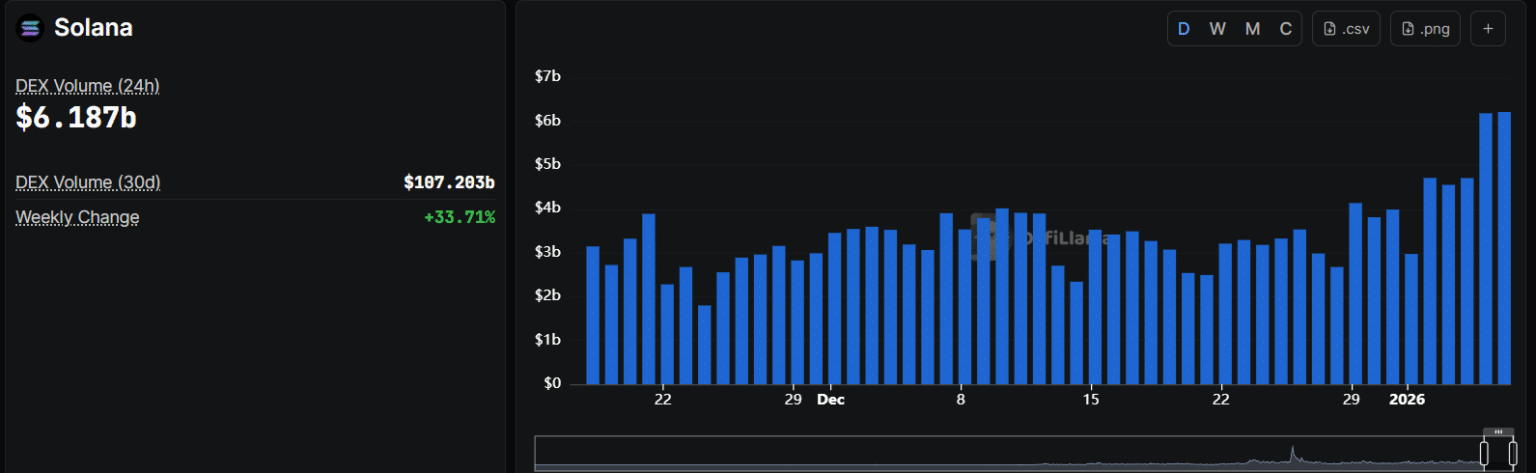Click the shortest bar below $2b
The image size is (1536, 473).
pyautogui.click(x=704, y=345)
